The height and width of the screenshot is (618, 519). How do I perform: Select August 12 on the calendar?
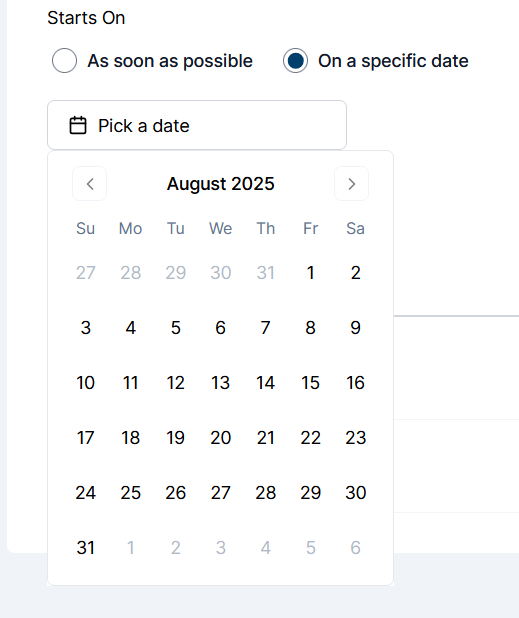point(175,383)
